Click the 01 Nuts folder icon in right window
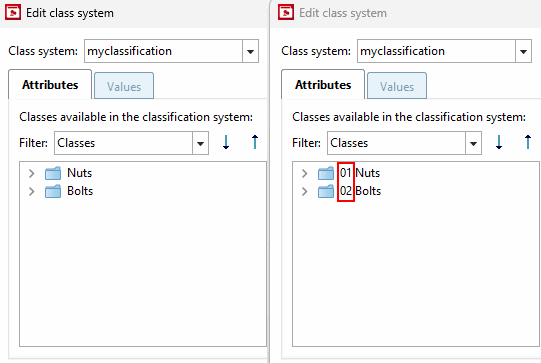 point(326,173)
